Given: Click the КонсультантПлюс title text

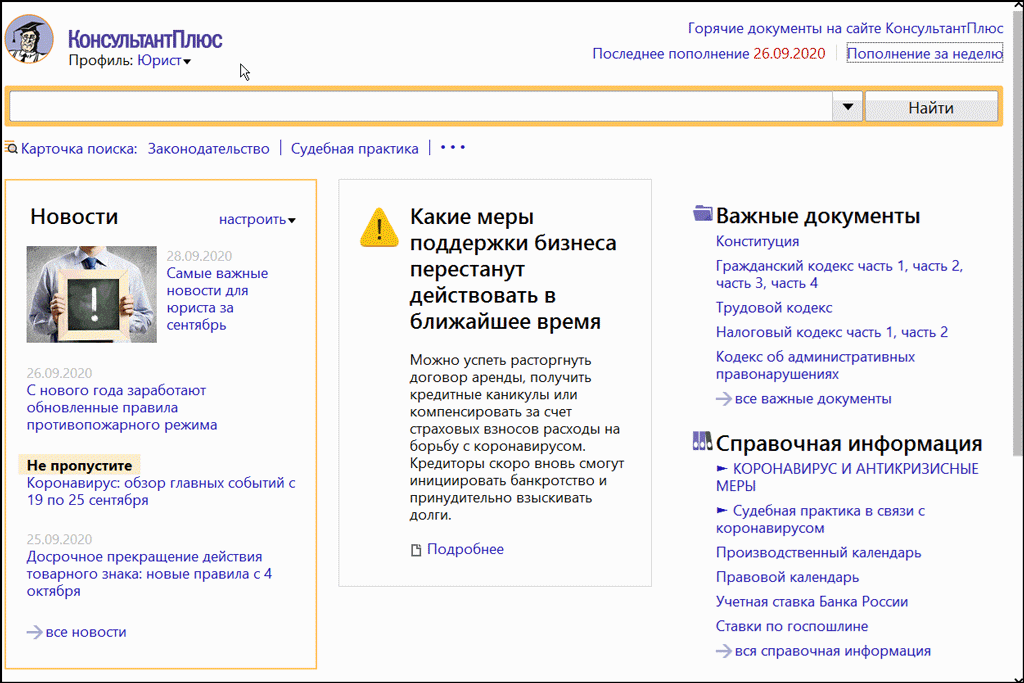Looking at the screenshot, I should click(145, 40).
